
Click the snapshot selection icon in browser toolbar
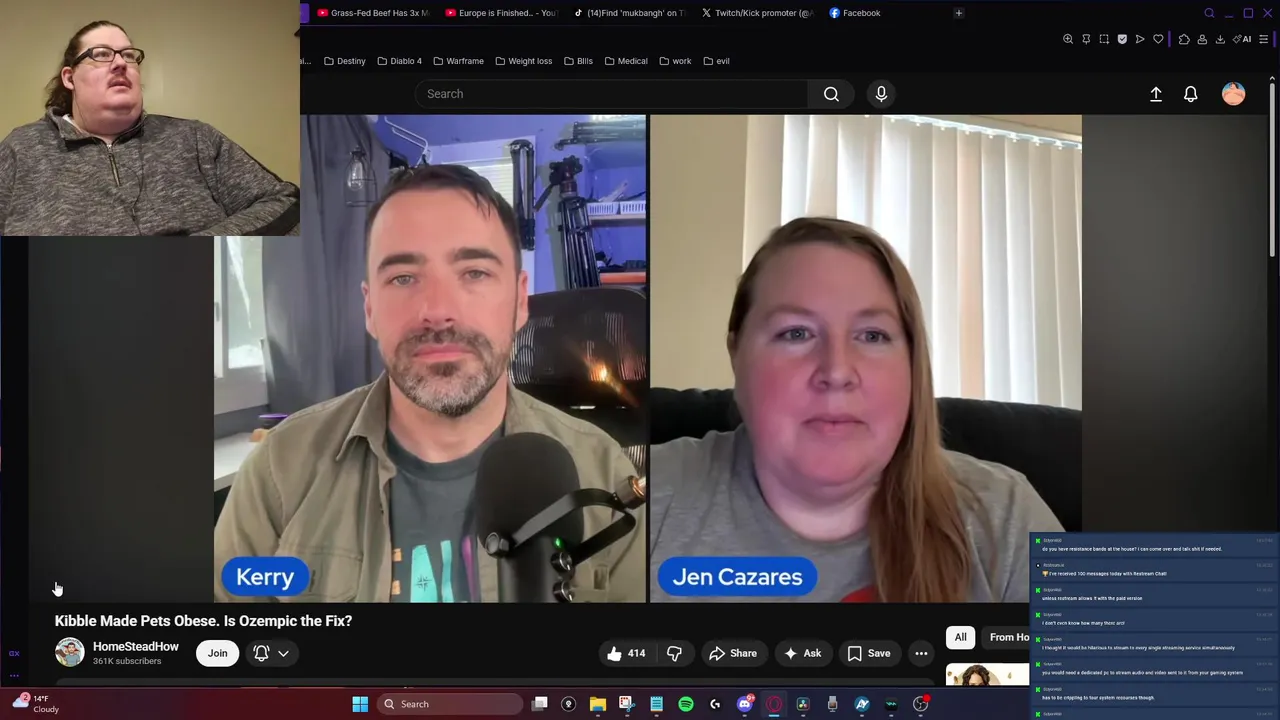(1104, 39)
